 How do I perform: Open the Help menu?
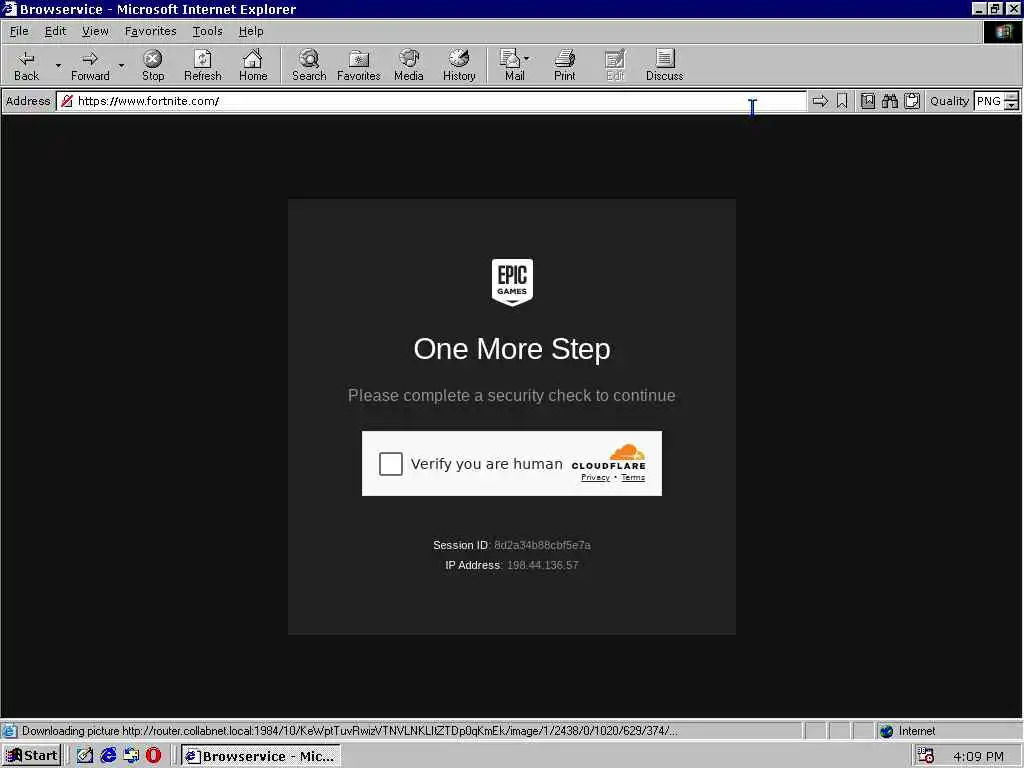[x=251, y=31]
